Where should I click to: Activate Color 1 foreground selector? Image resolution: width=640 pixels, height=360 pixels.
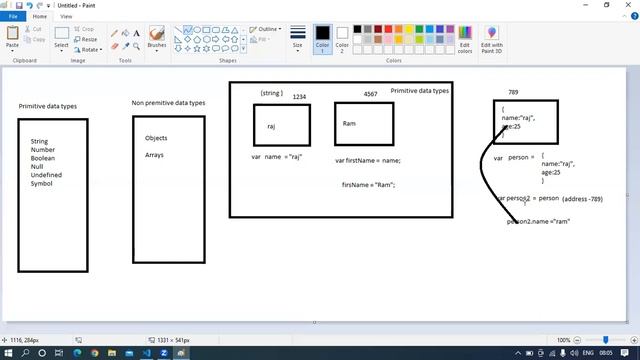tap(322, 39)
